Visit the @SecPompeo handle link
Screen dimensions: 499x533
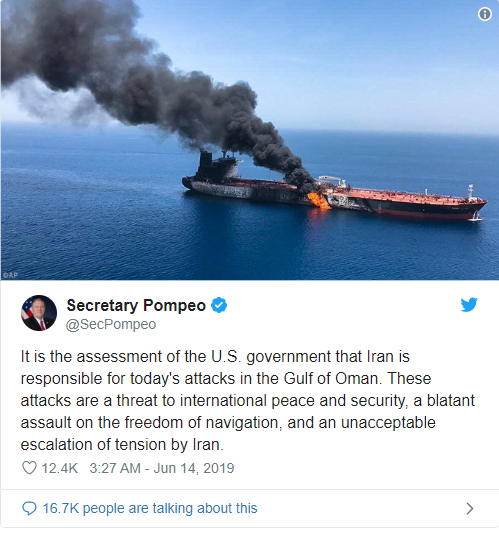(111, 325)
